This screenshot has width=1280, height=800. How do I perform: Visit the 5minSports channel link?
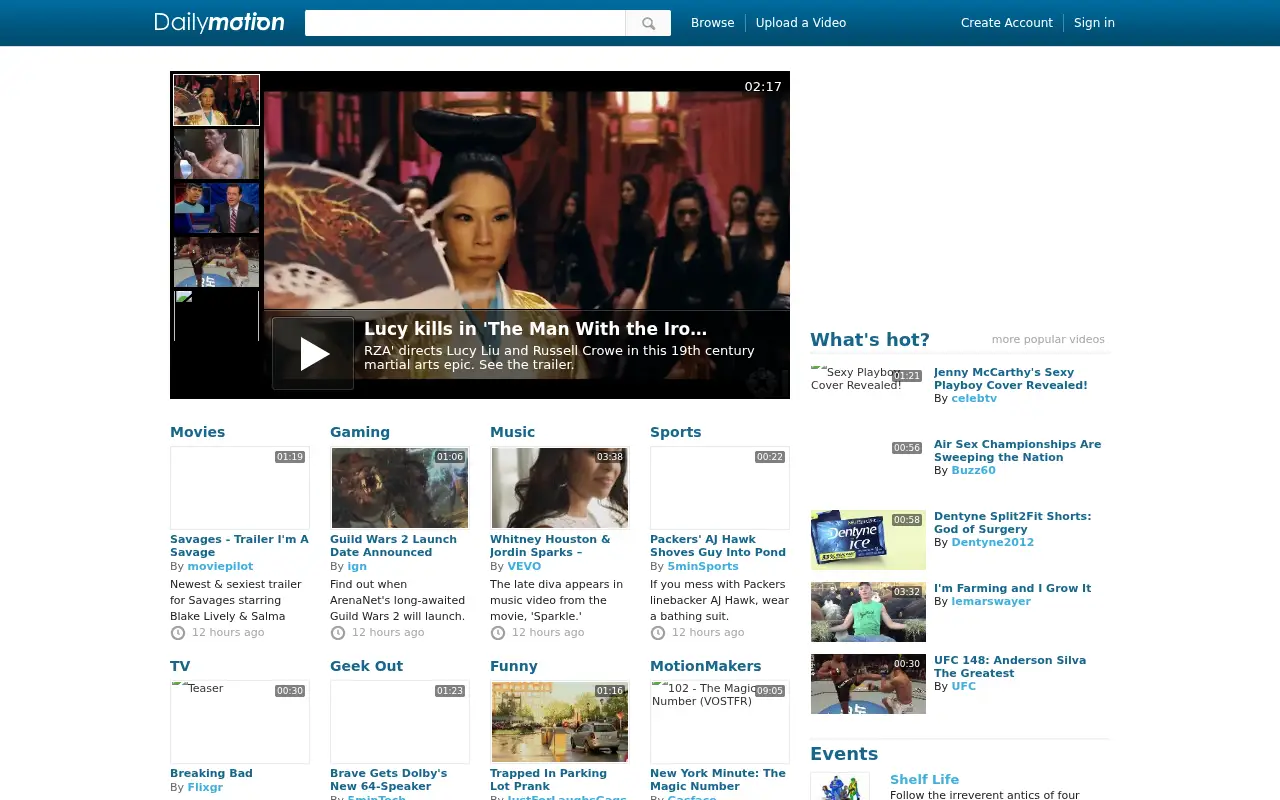coord(703,567)
